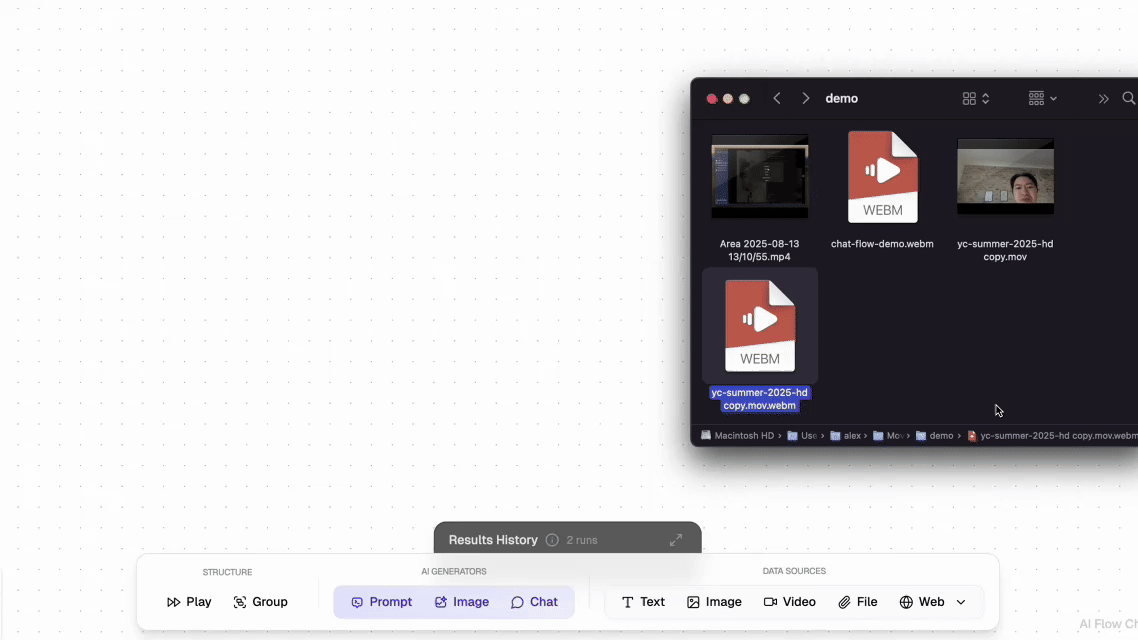Add a Prompt AI generator node

(381, 602)
